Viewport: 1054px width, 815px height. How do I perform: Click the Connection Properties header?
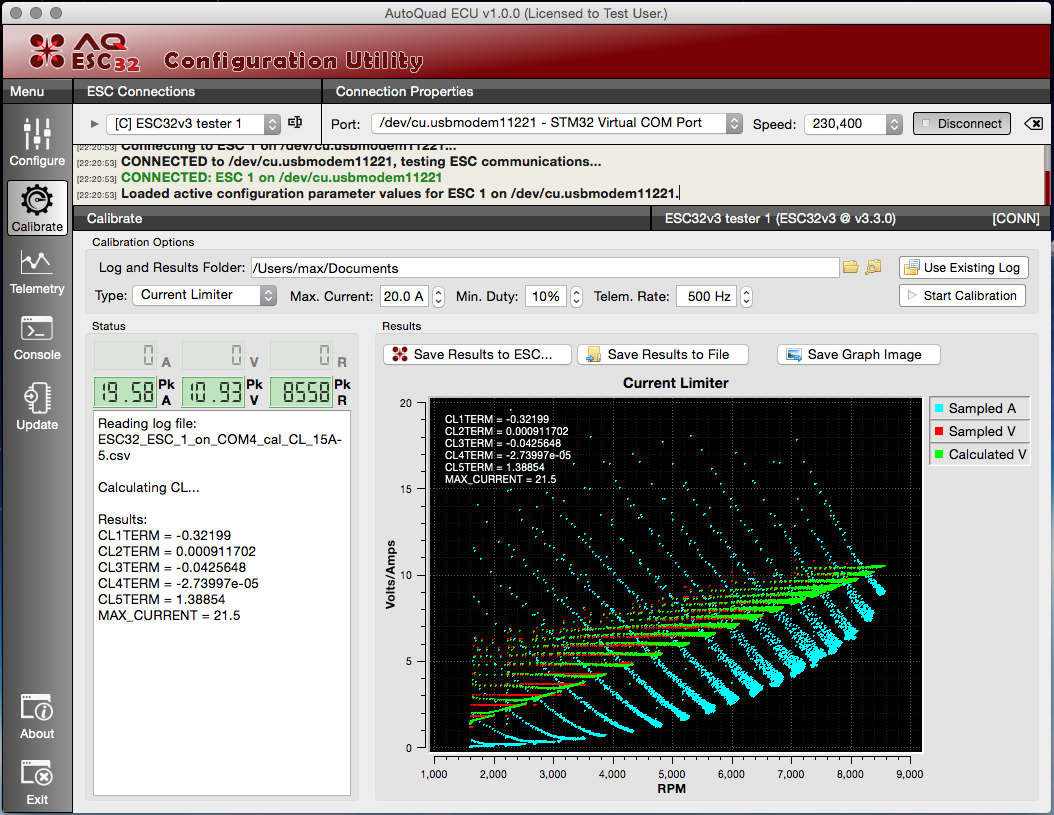coord(404,91)
